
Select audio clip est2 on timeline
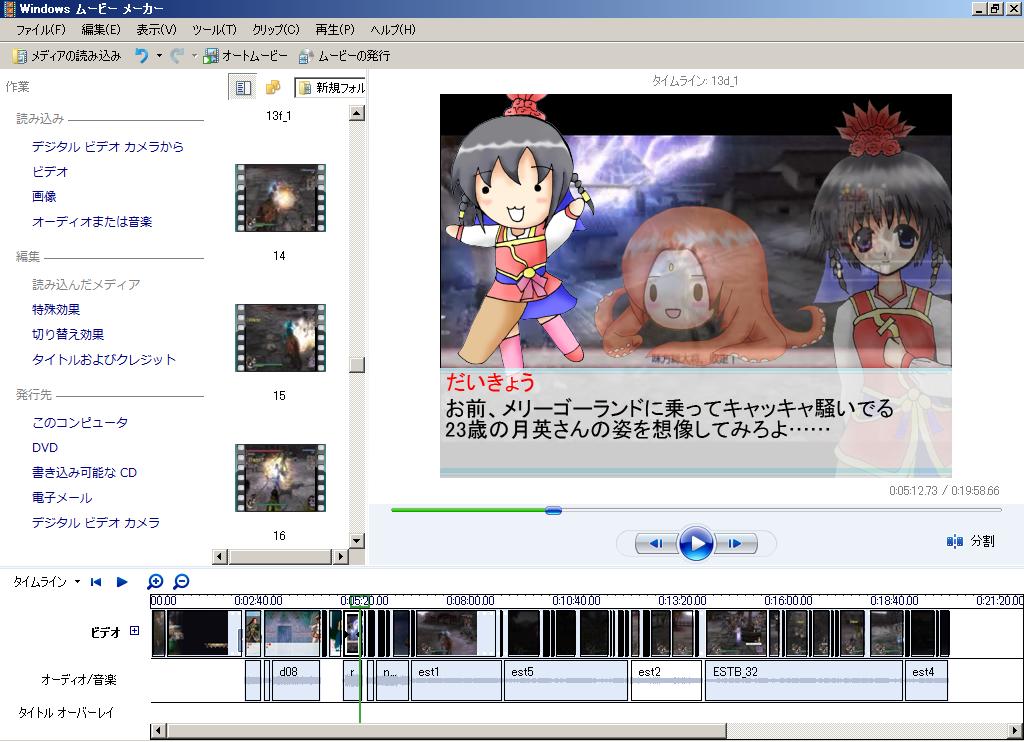click(x=666, y=681)
